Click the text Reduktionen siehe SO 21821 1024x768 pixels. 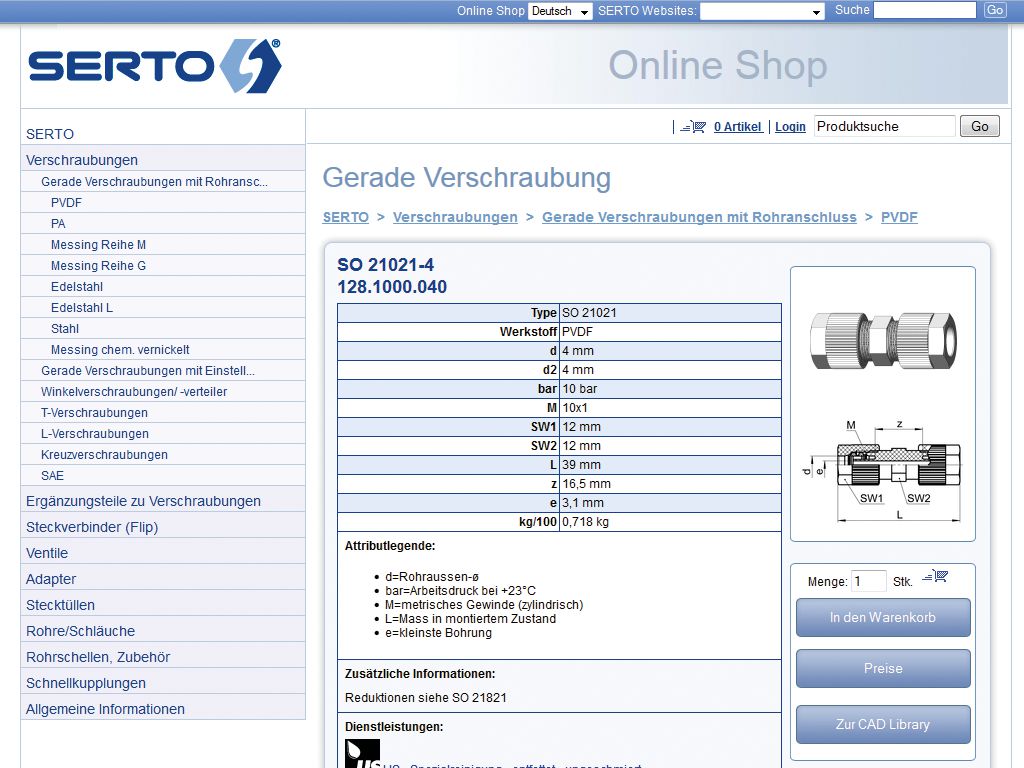click(426, 697)
